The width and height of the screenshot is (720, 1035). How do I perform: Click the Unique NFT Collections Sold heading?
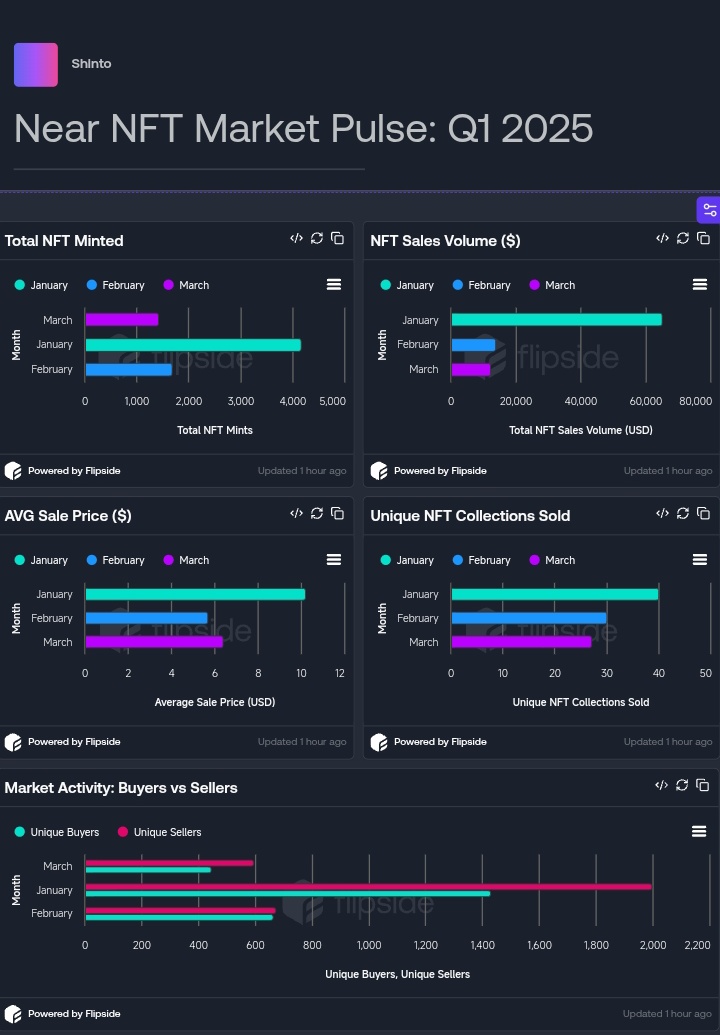[471, 516]
